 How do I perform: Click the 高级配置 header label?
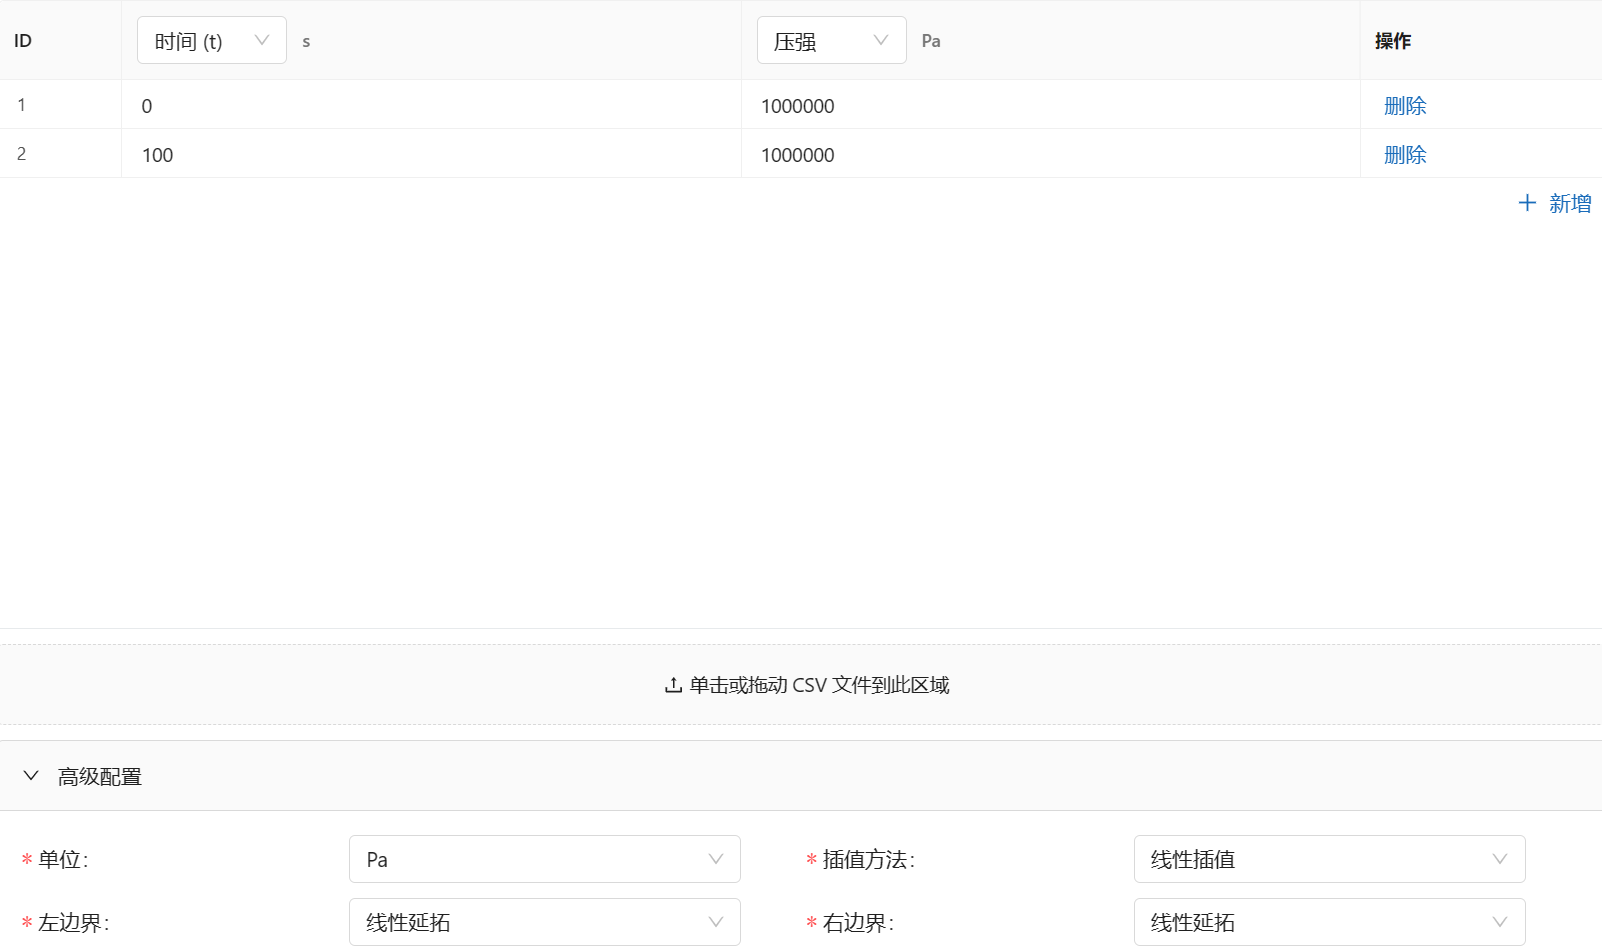coord(100,777)
